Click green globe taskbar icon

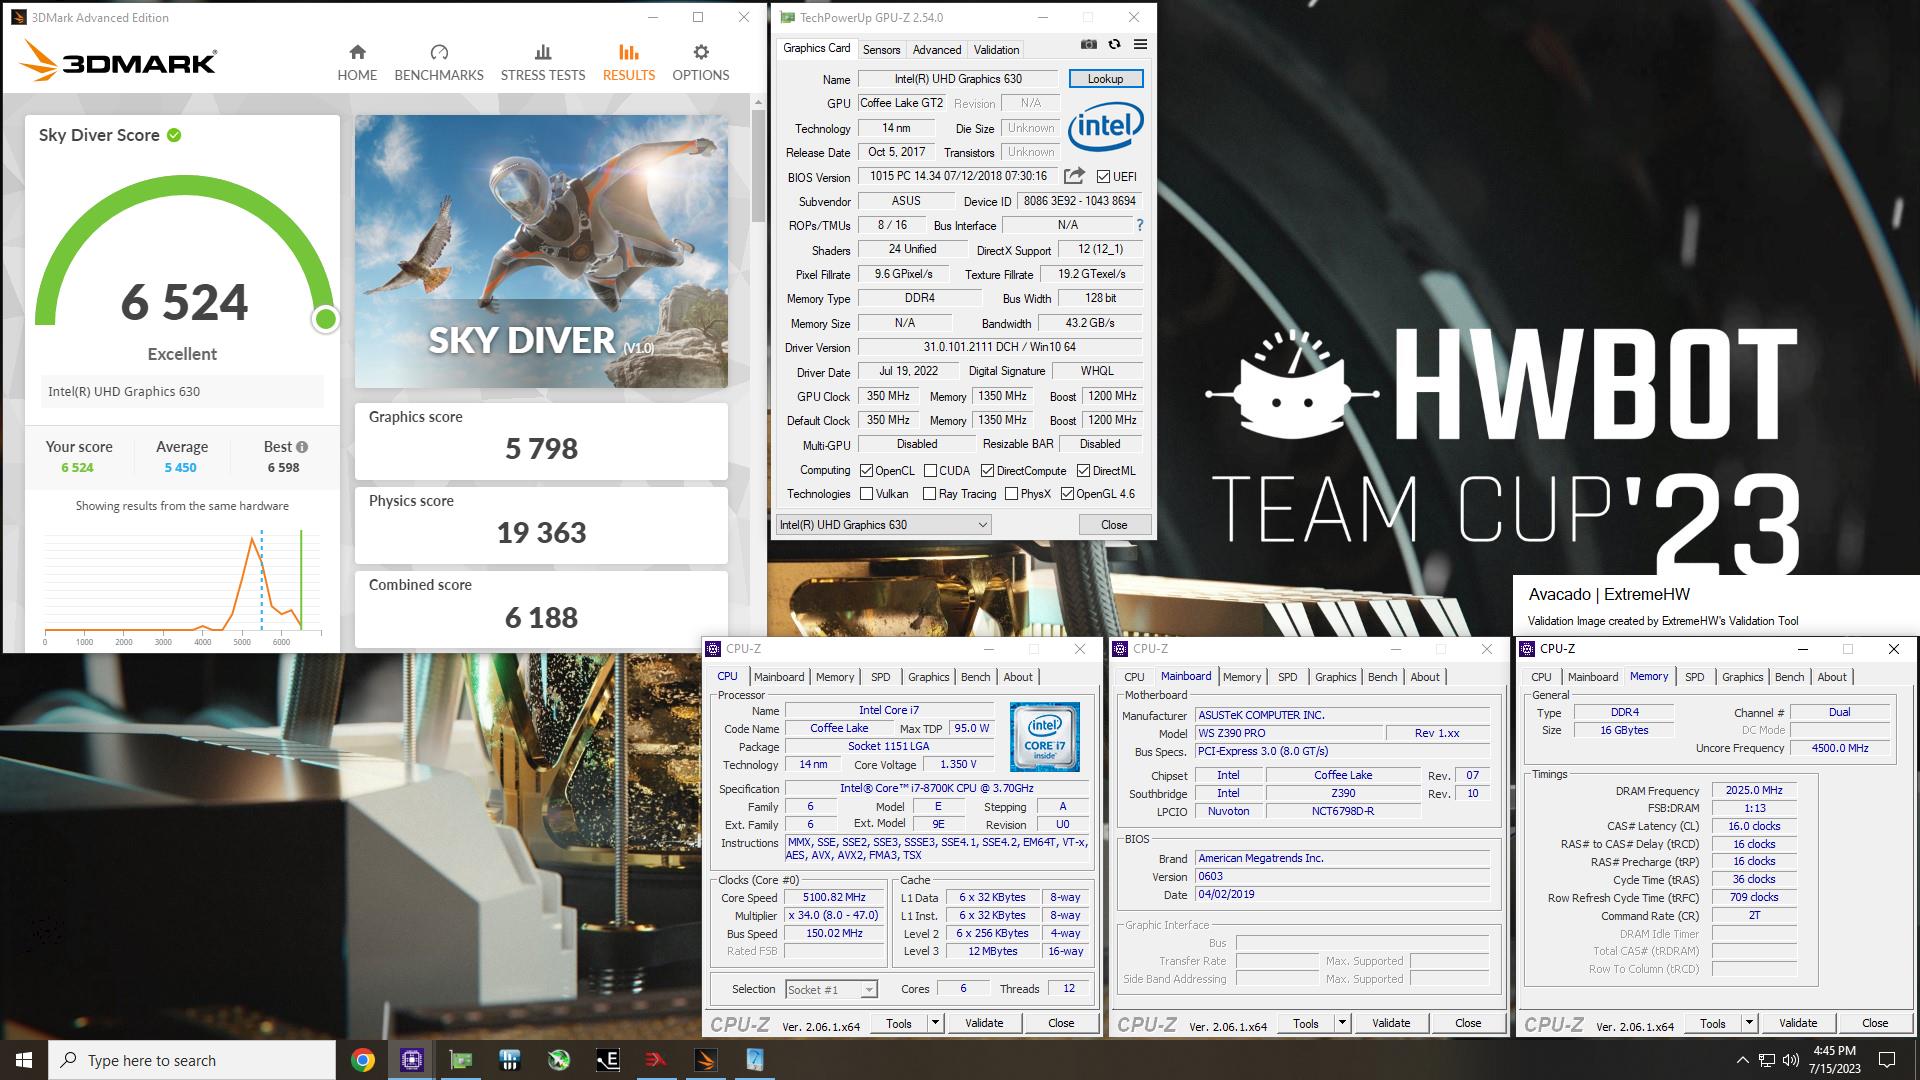(558, 1060)
